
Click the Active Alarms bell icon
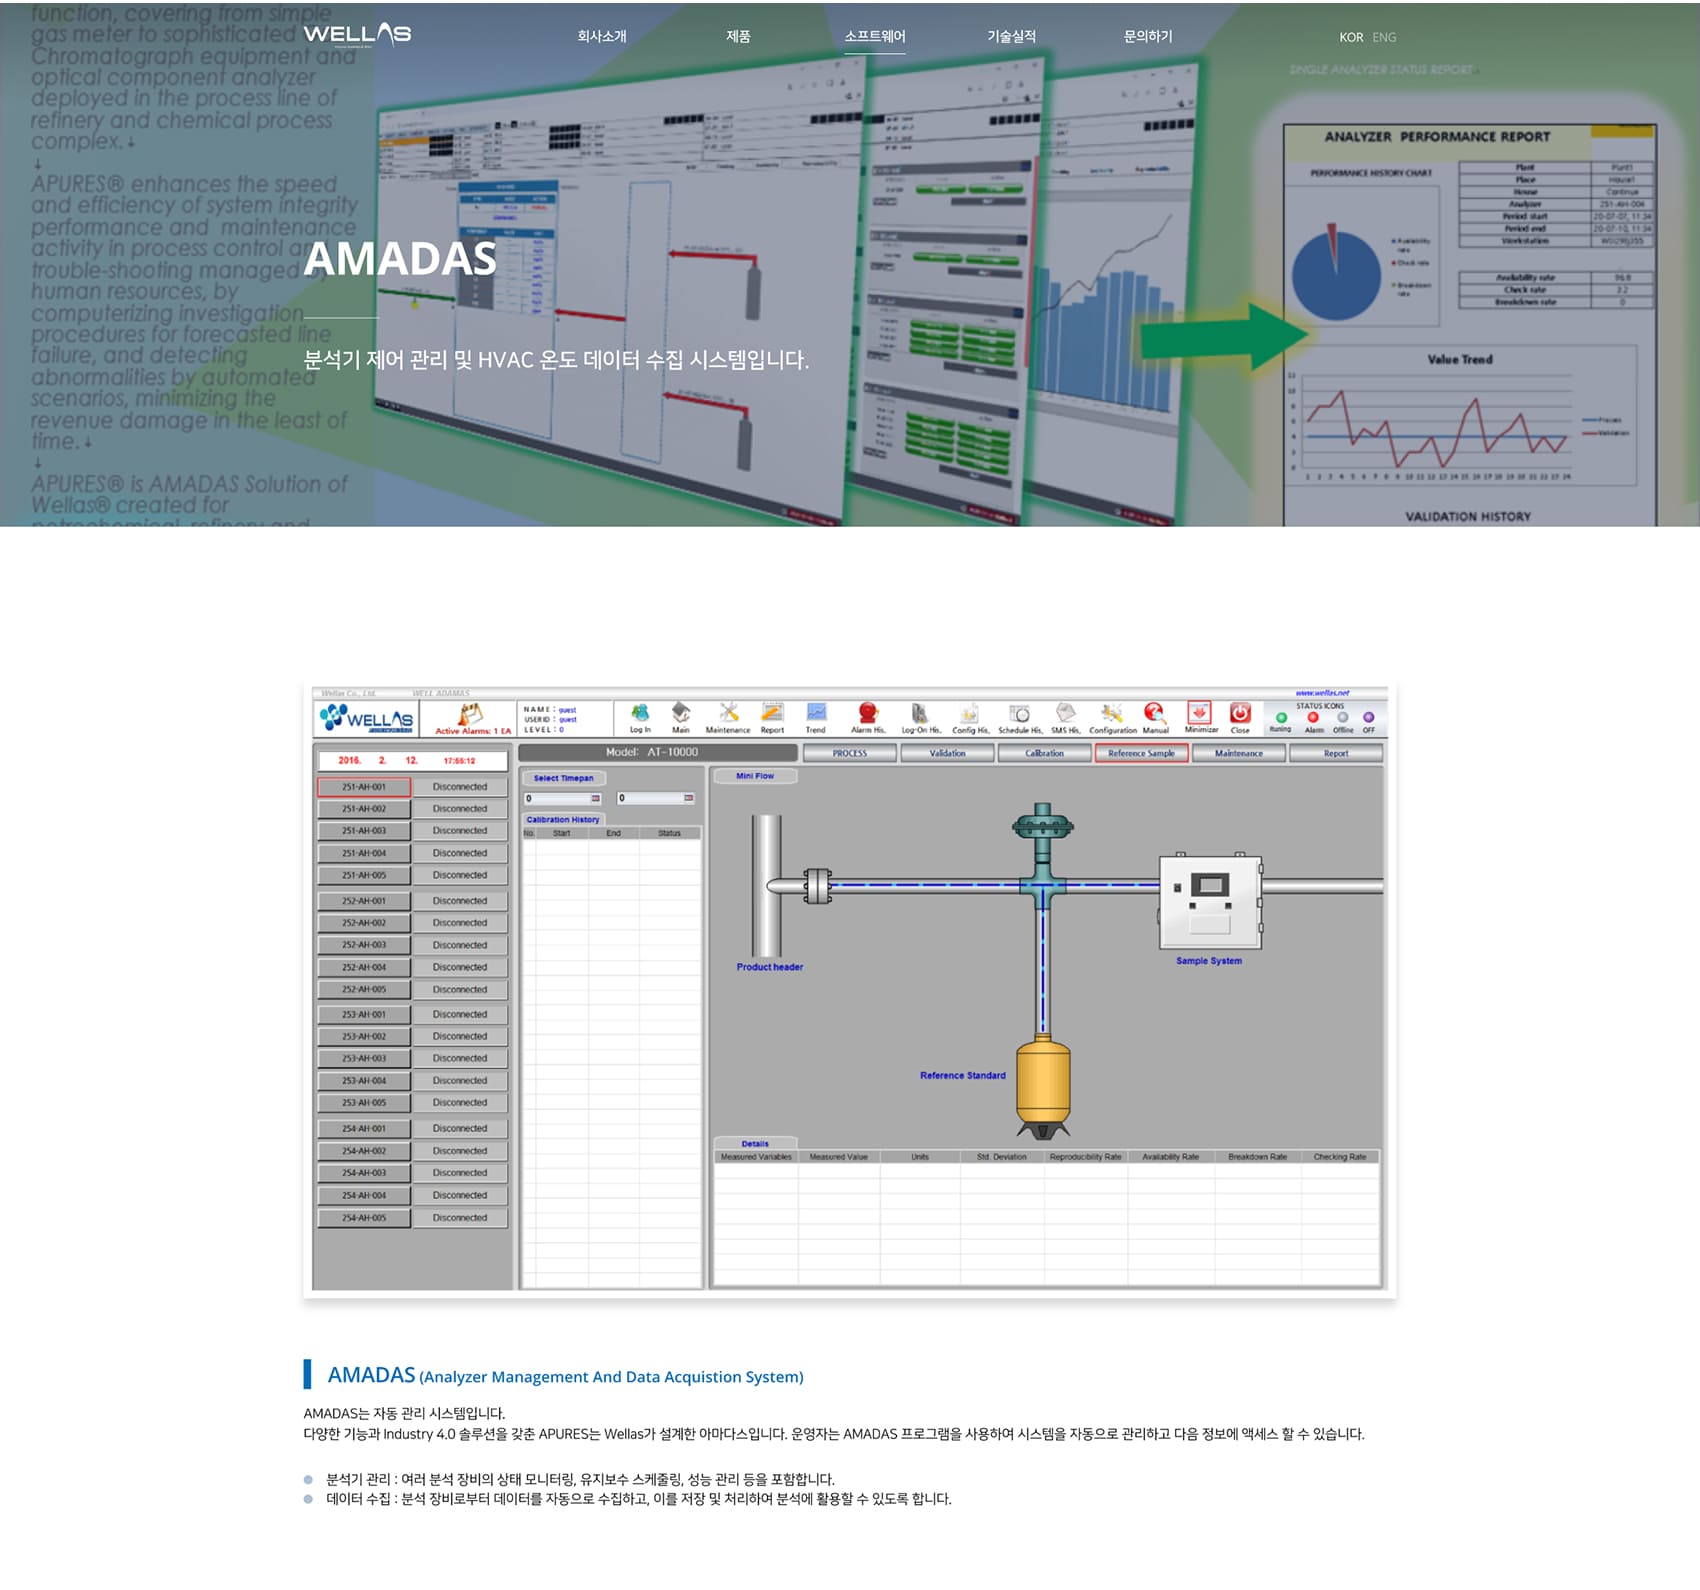(x=471, y=714)
